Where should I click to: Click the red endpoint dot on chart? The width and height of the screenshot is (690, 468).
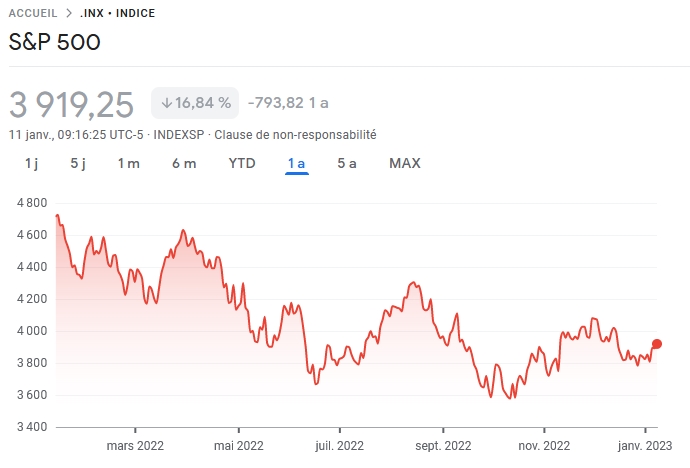[x=657, y=344]
